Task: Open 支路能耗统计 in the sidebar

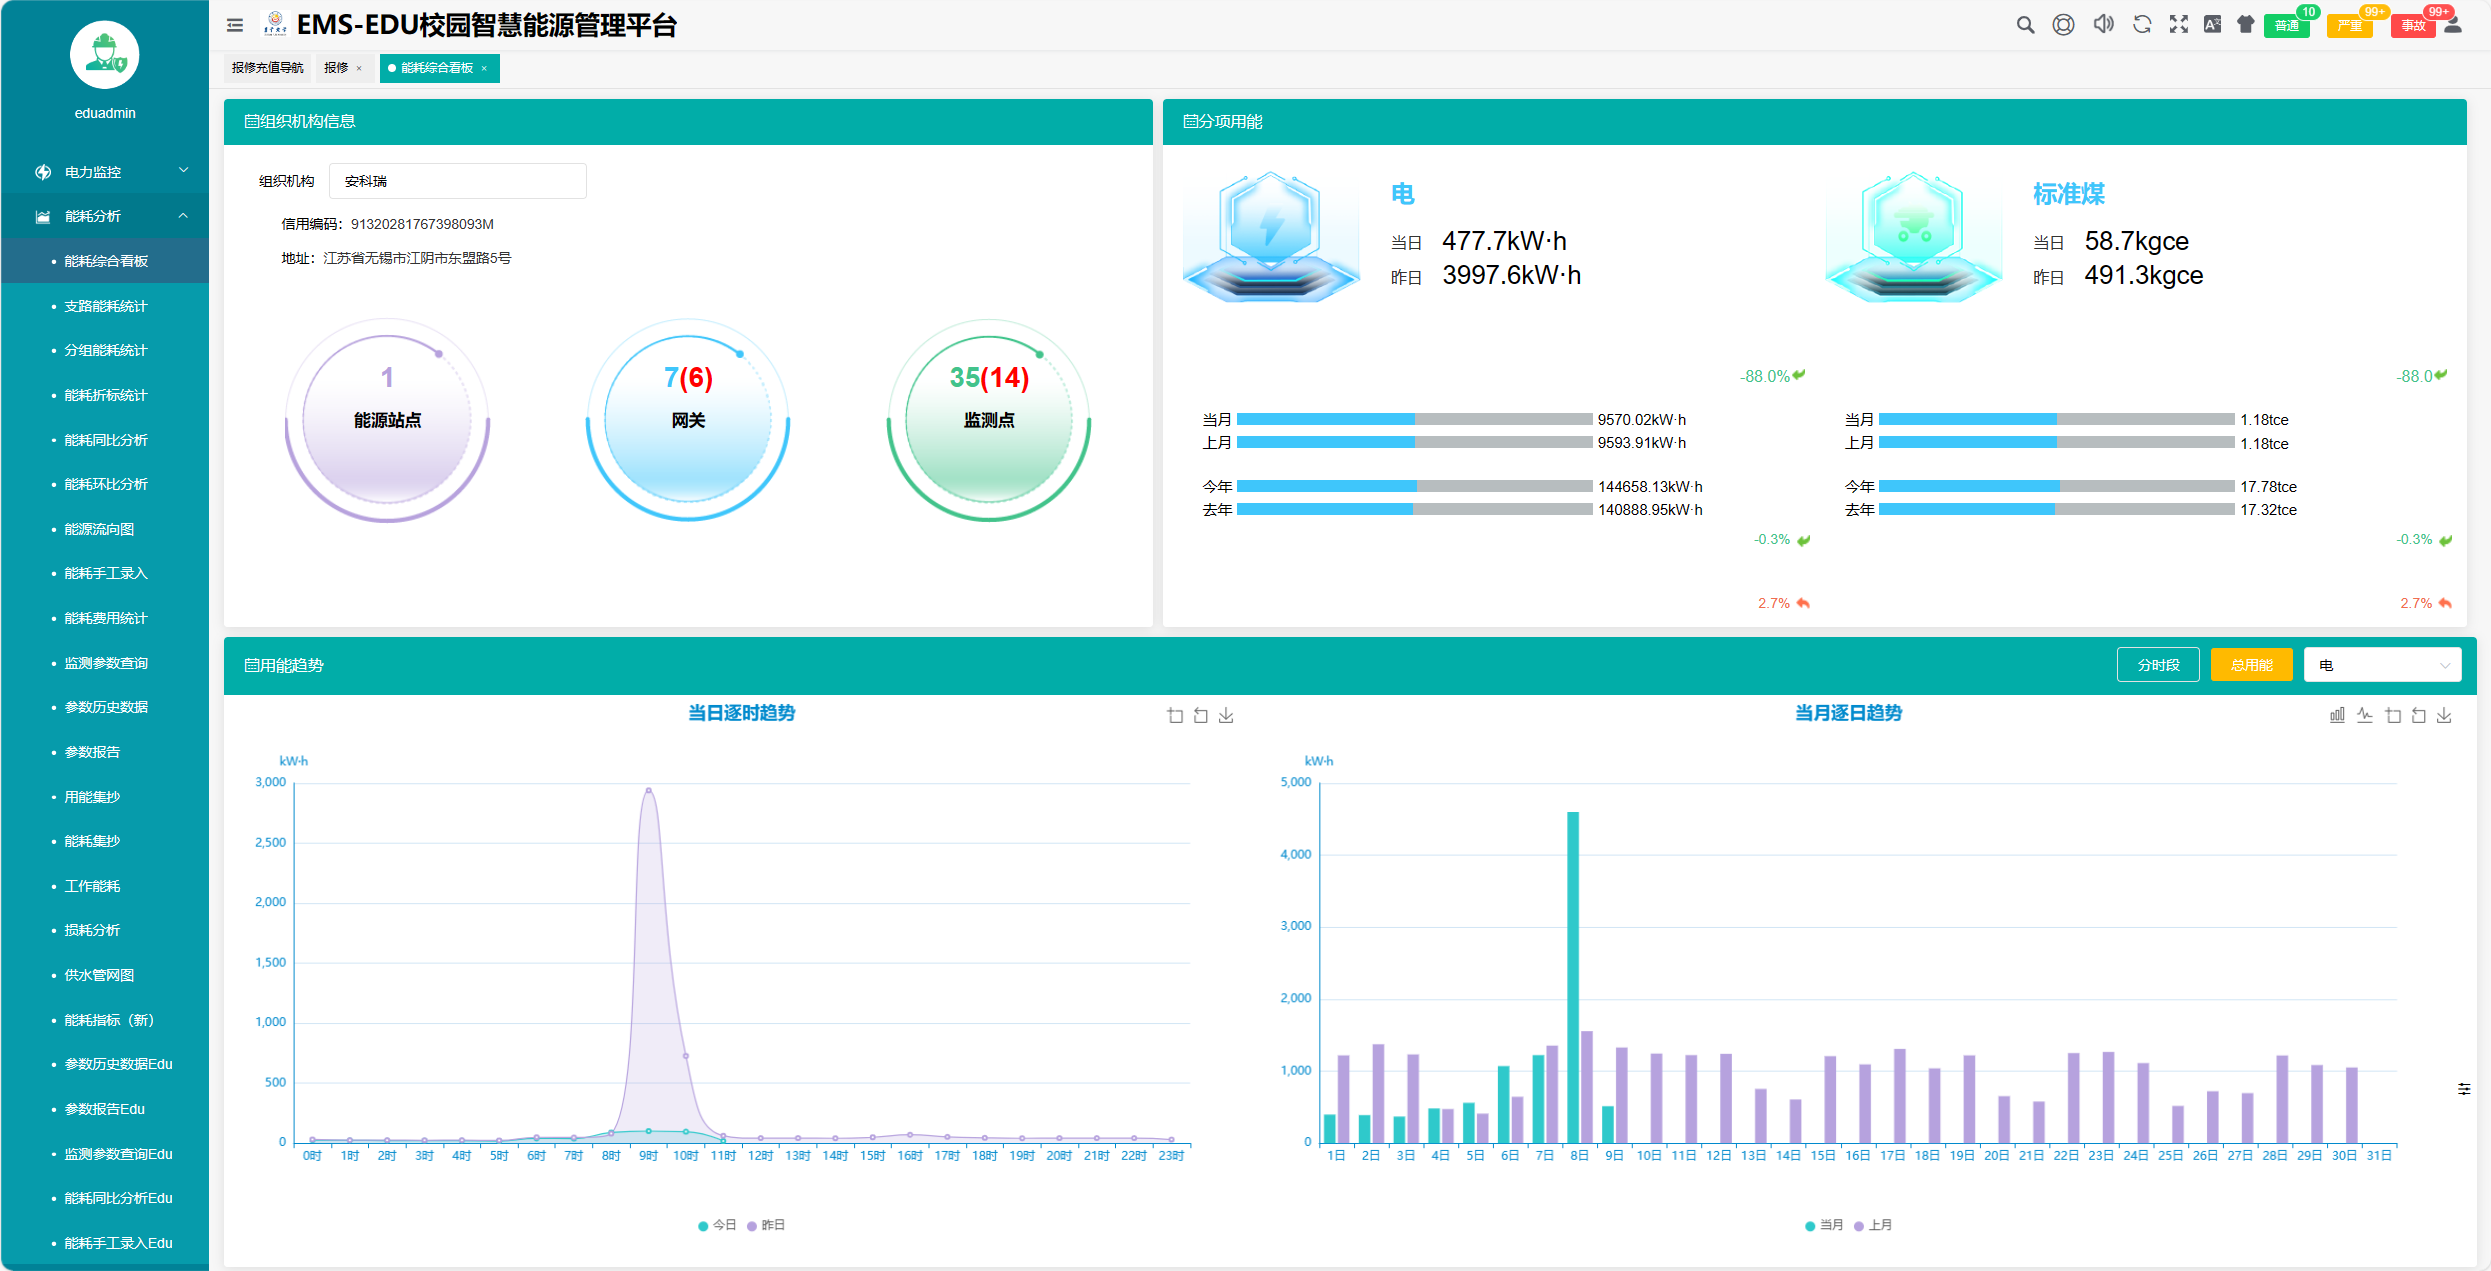Action: [x=105, y=306]
